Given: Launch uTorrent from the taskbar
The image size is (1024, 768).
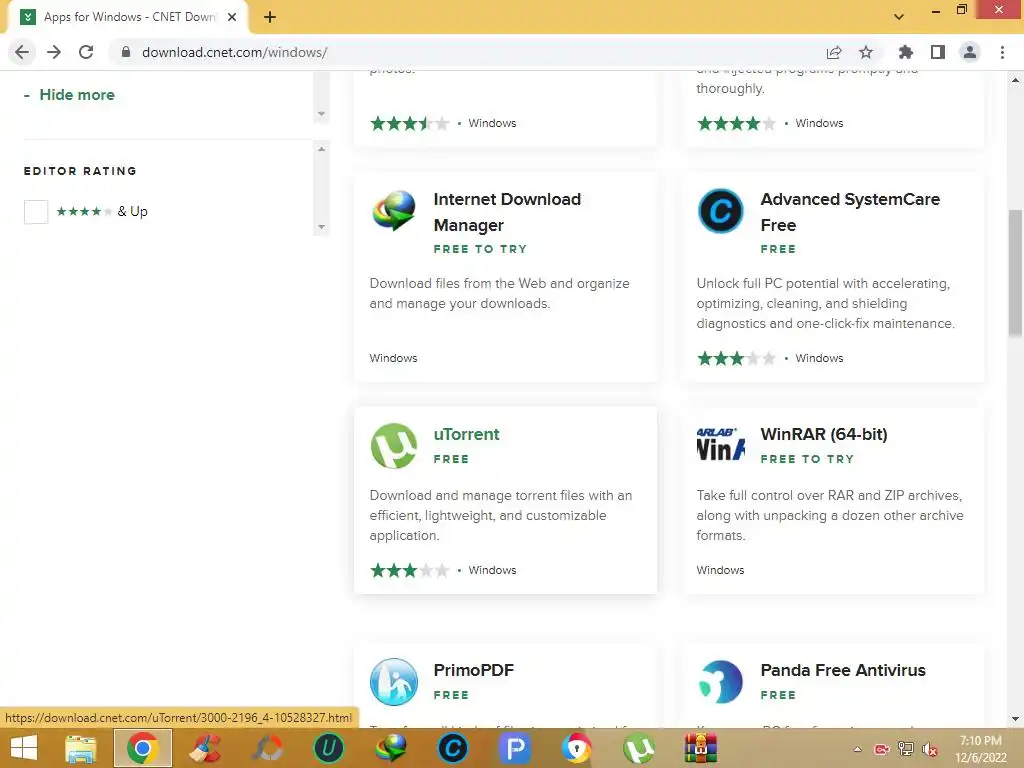Looking at the screenshot, I should [639, 748].
